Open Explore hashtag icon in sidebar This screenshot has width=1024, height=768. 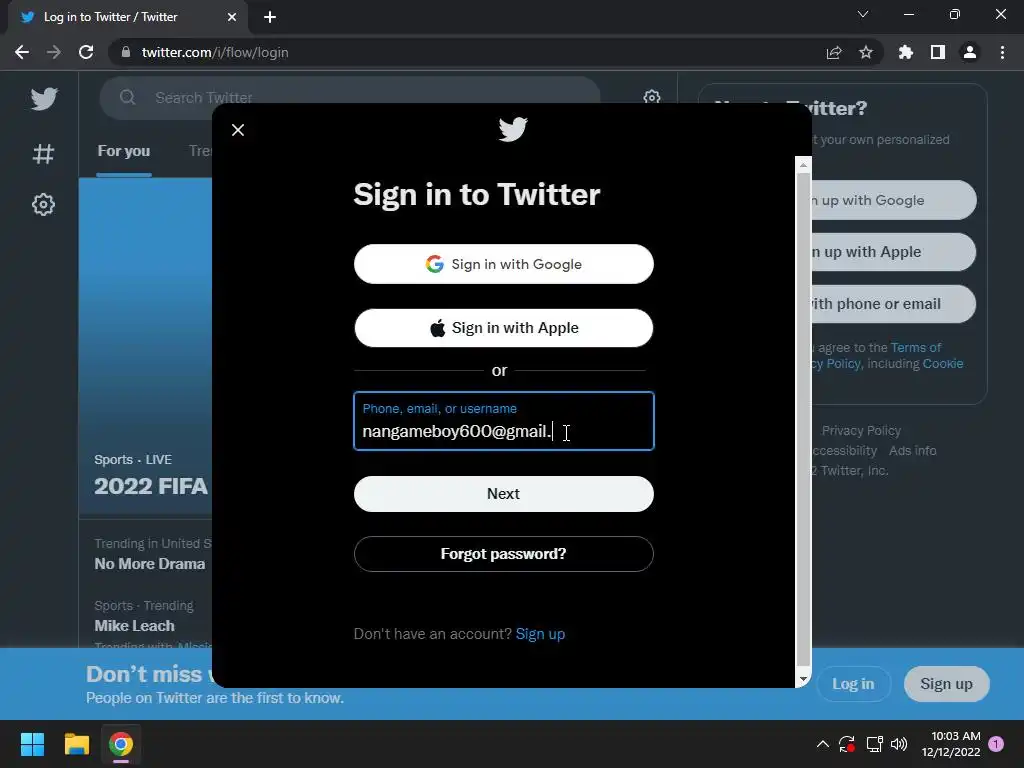(43, 153)
